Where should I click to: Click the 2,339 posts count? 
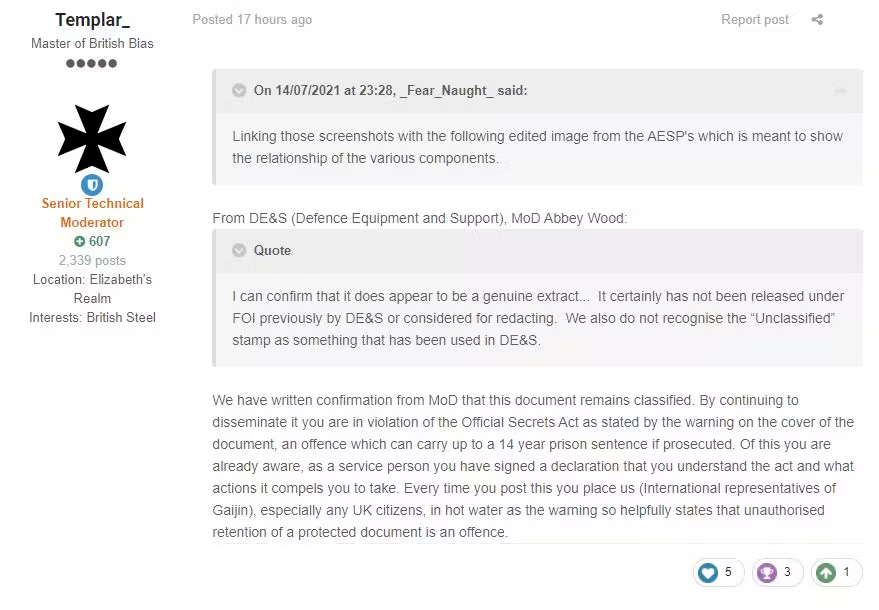pyautogui.click(x=92, y=260)
